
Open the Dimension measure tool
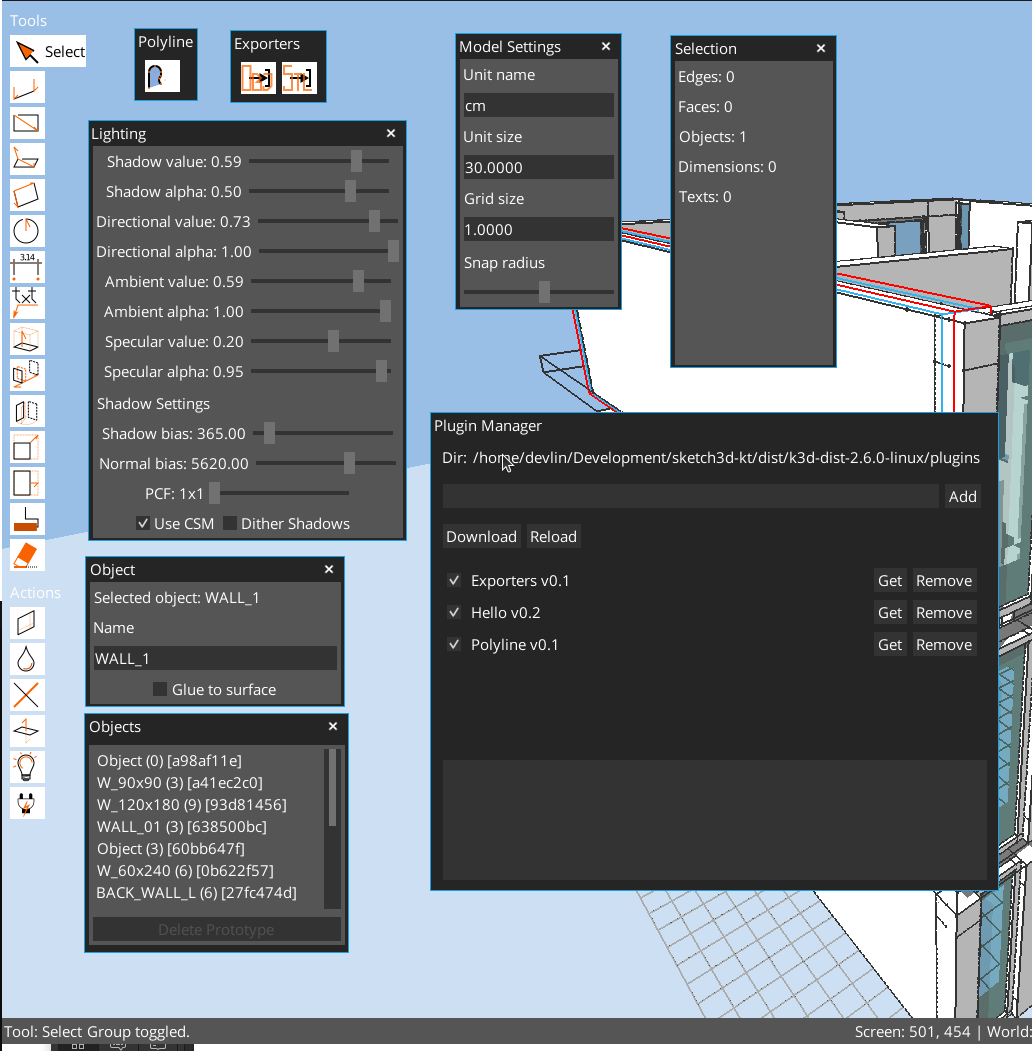click(x=27, y=267)
